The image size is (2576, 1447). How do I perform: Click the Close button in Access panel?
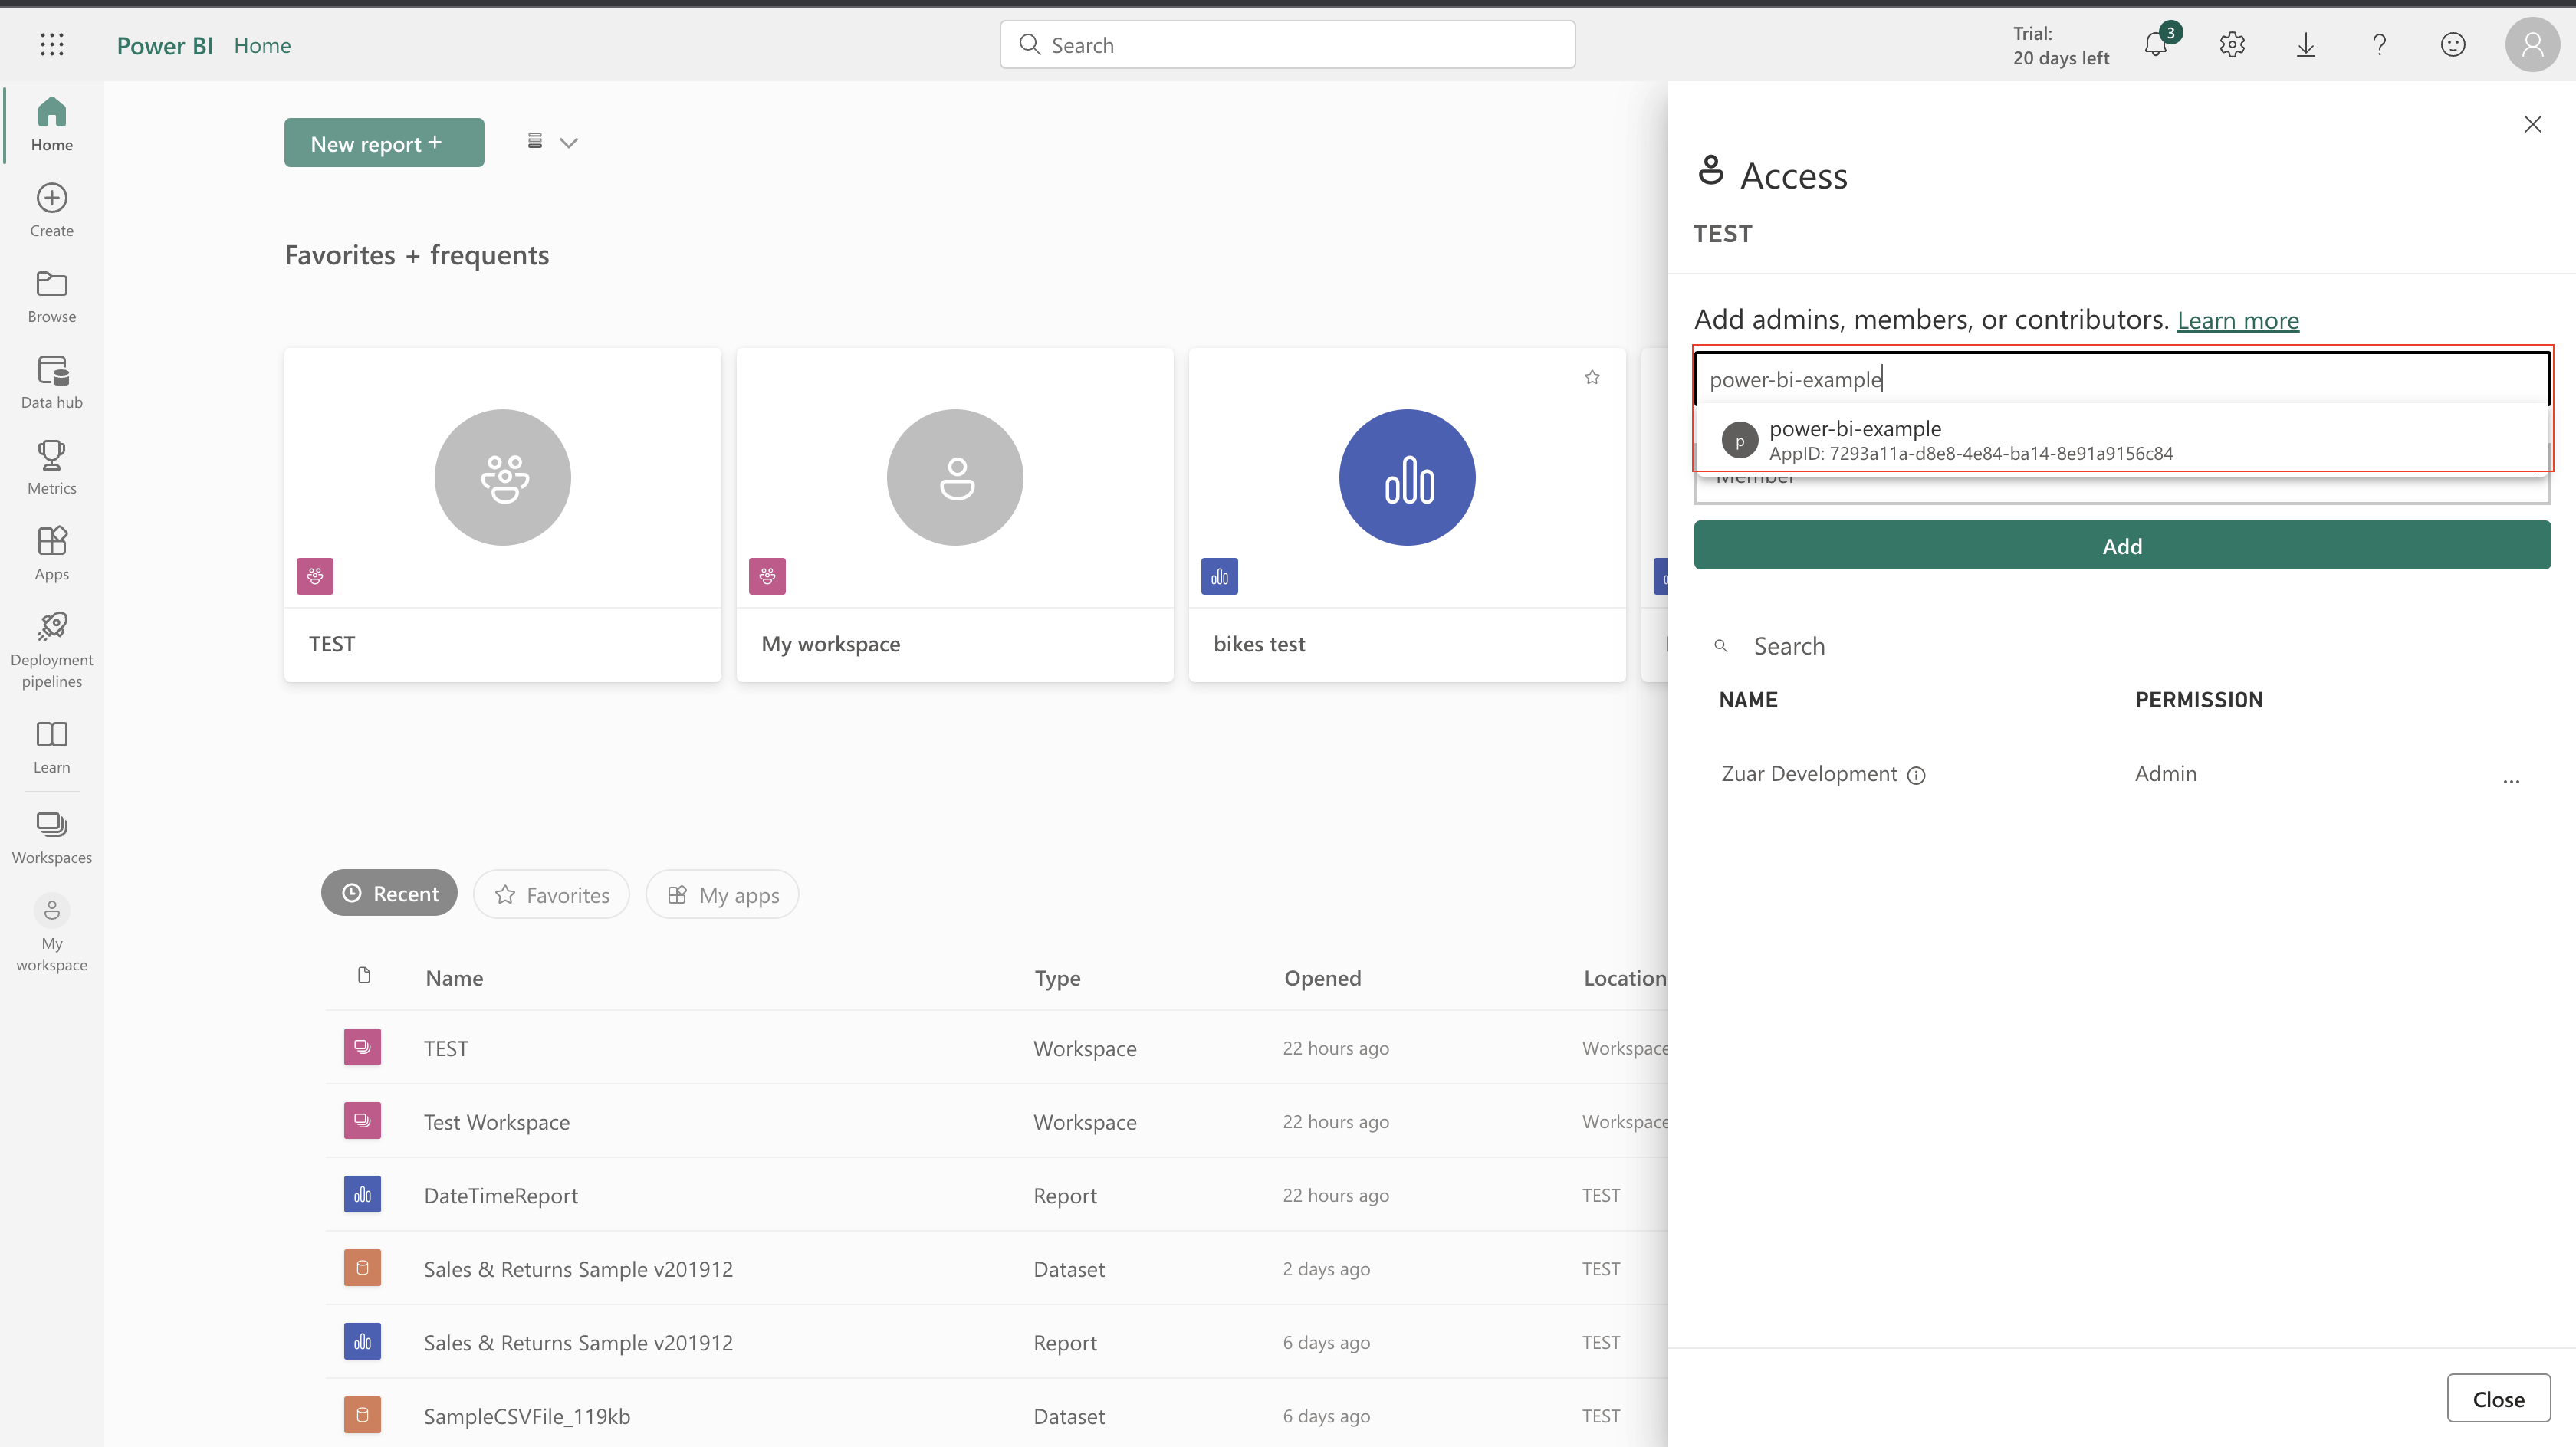(2498, 1399)
